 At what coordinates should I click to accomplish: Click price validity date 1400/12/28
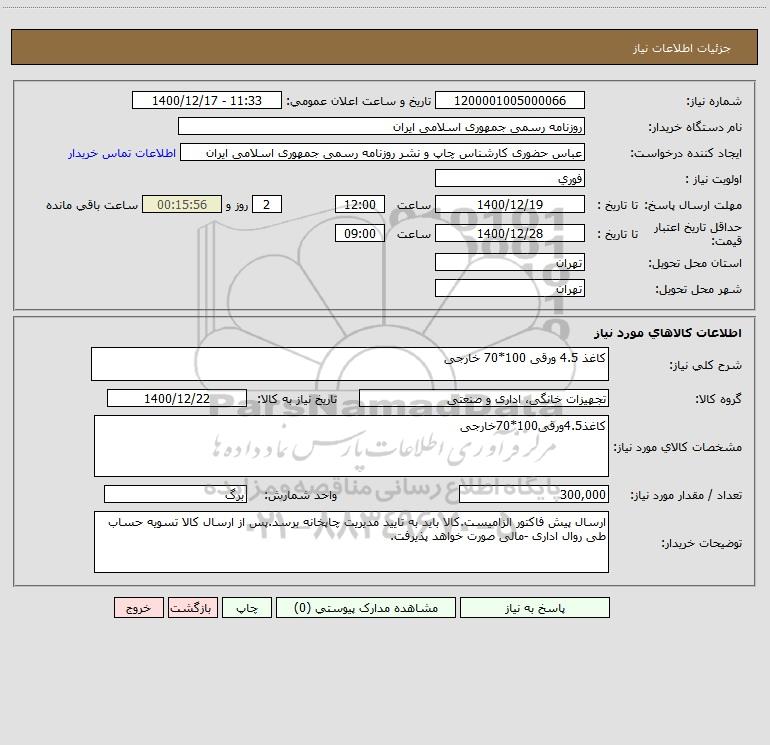[x=510, y=233]
